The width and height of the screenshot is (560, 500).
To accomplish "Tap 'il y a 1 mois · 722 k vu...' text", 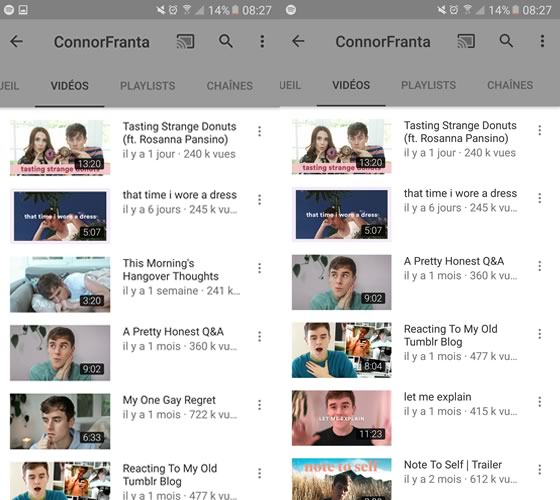I will [180, 415].
